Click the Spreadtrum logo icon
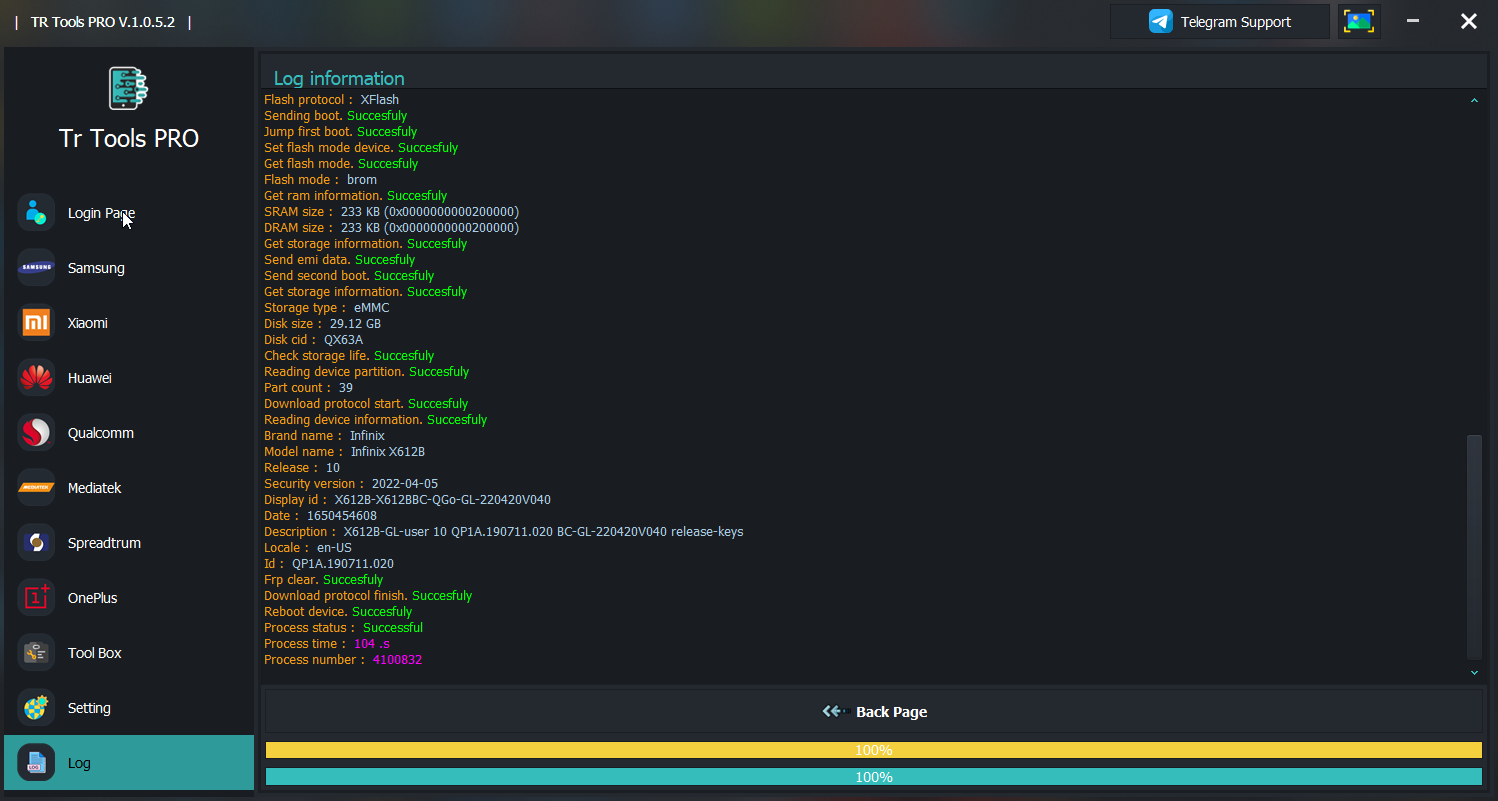The width and height of the screenshot is (1498, 801). (36, 543)
